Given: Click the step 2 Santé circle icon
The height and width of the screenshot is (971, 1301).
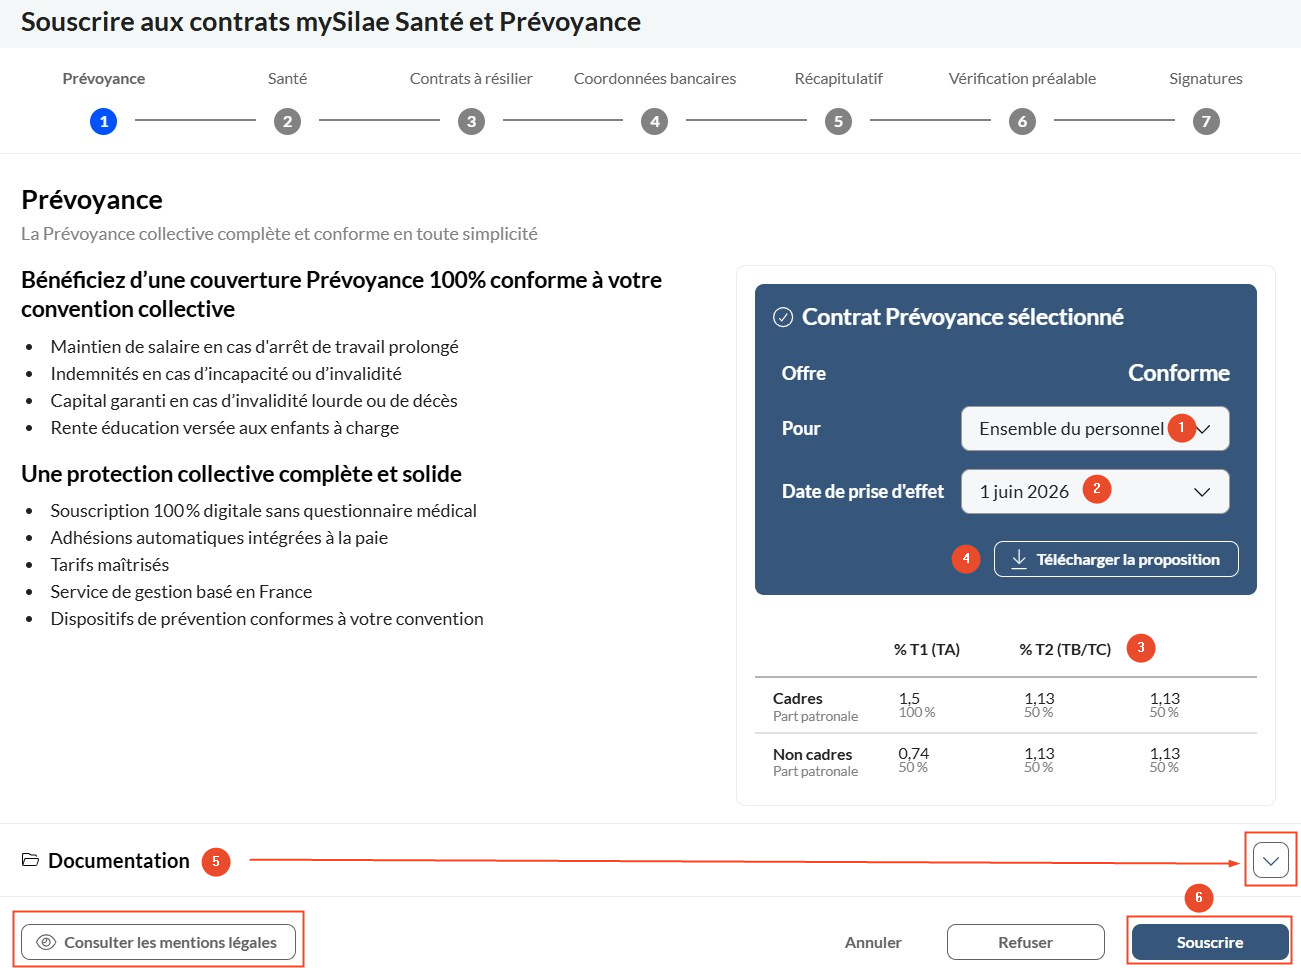Looking at the screenshot, I should pos(287,122).
